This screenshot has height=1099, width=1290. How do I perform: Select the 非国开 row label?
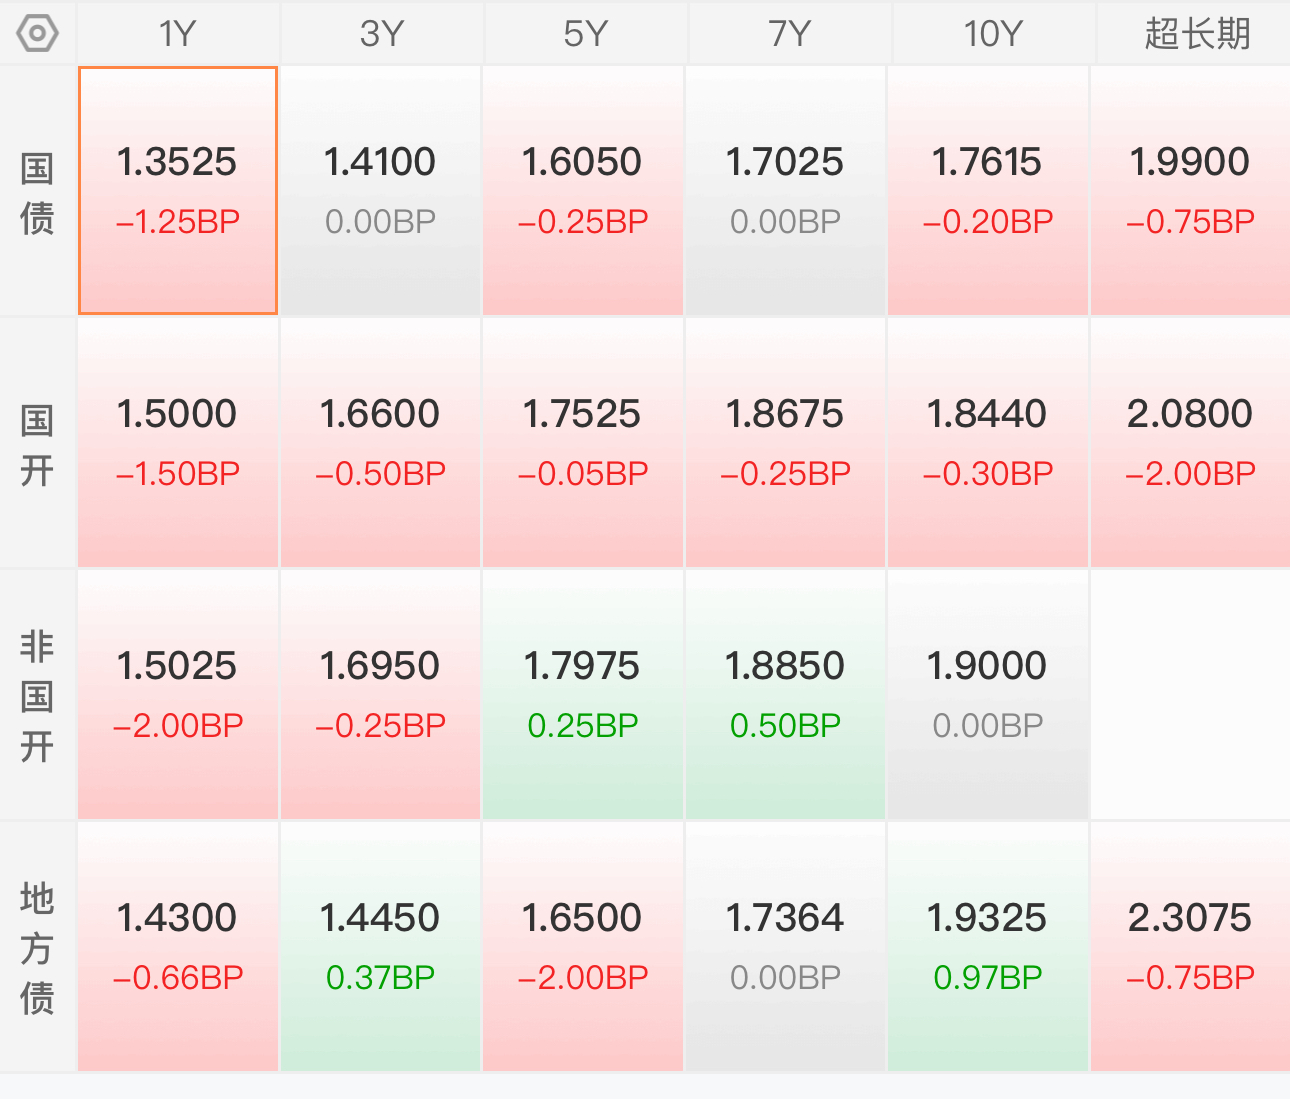pos(37,696)
